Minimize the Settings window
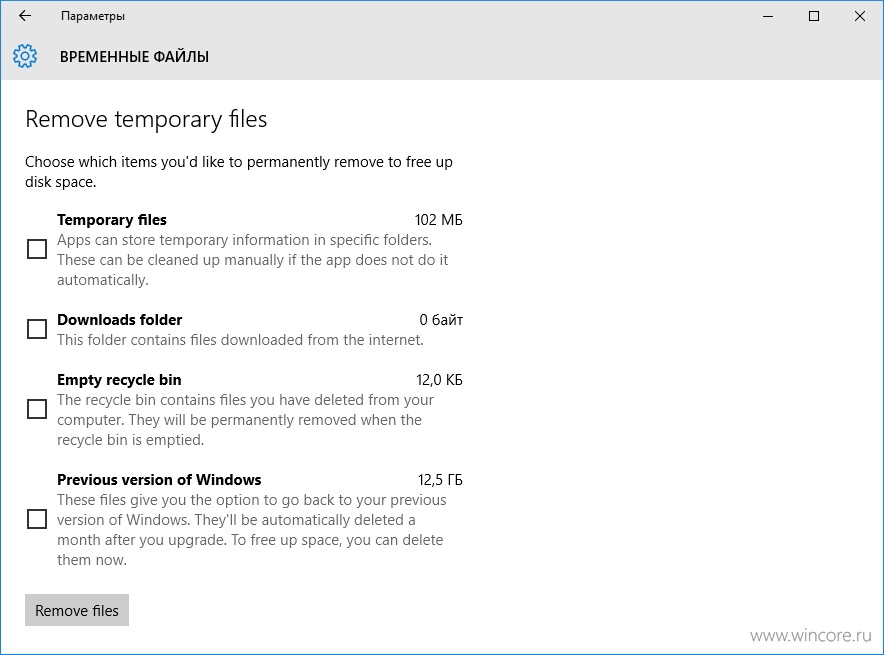This screenshot has width=884, height=655. click(768, 16)
